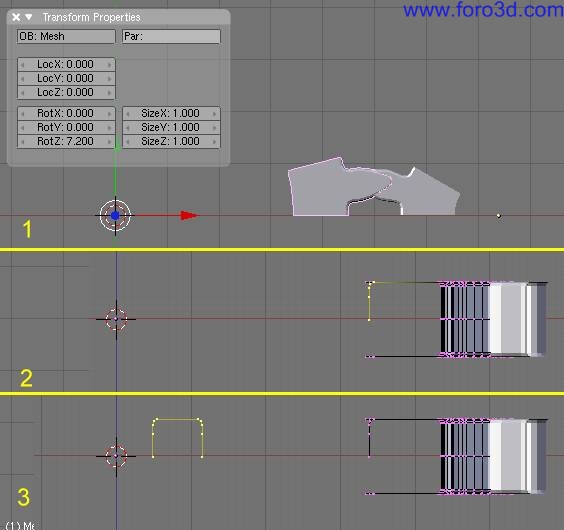The width and height of the screenshot is (564, 530).
Task: Decrease SizeX with its left arrow
Action: (128, 113)
